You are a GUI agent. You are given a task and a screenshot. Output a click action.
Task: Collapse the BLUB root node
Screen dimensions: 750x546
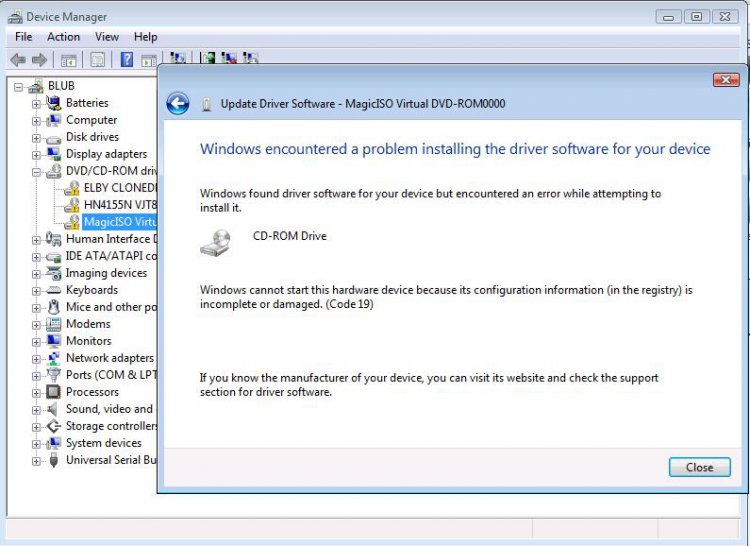[x=18, y=87]
